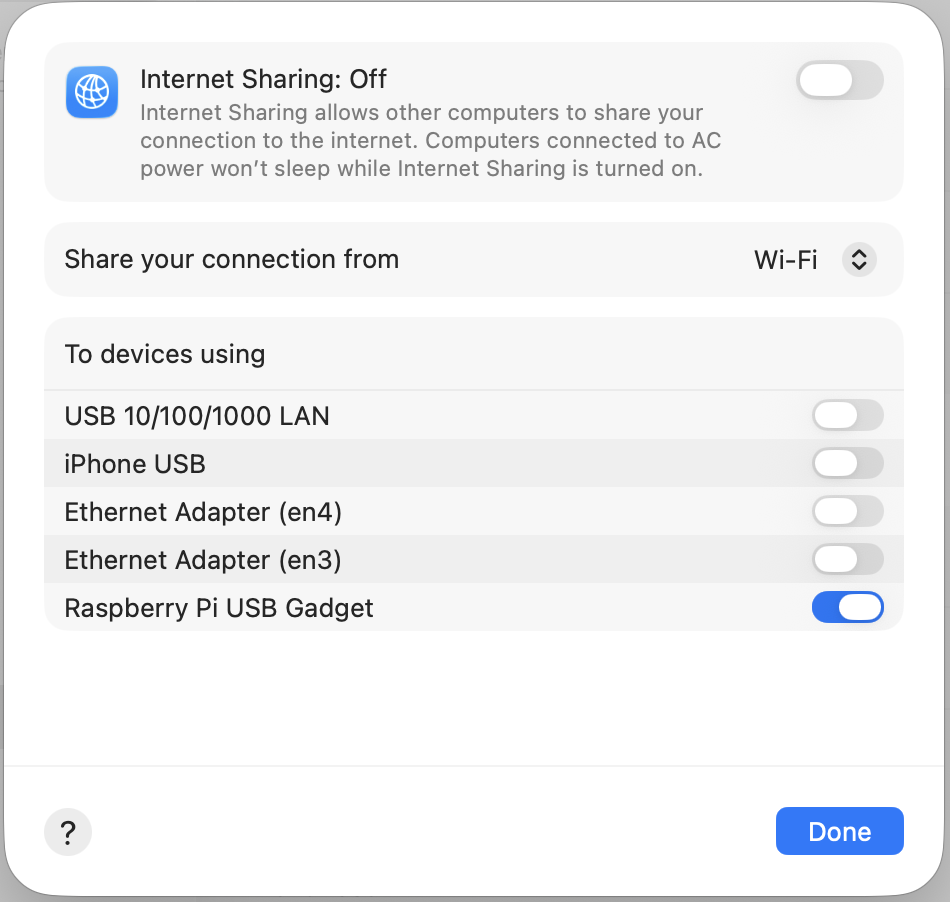Select the iPhone USB row label
Screen dimensions: 950x902
coord(135,464)
